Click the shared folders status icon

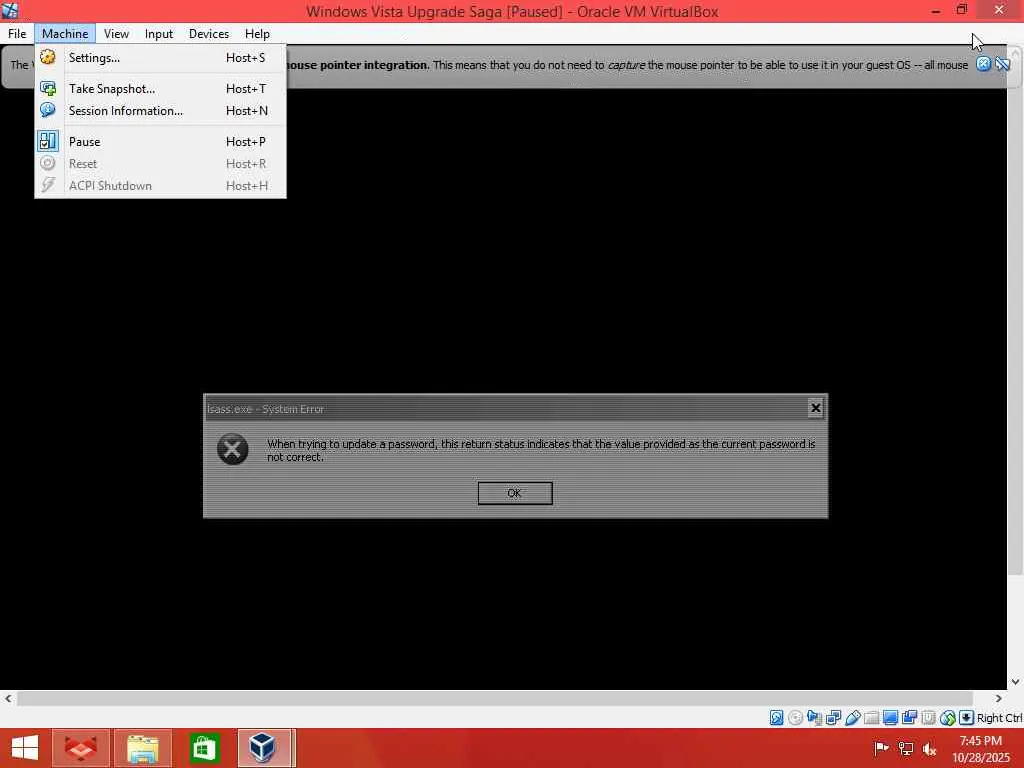click(871, 718)
